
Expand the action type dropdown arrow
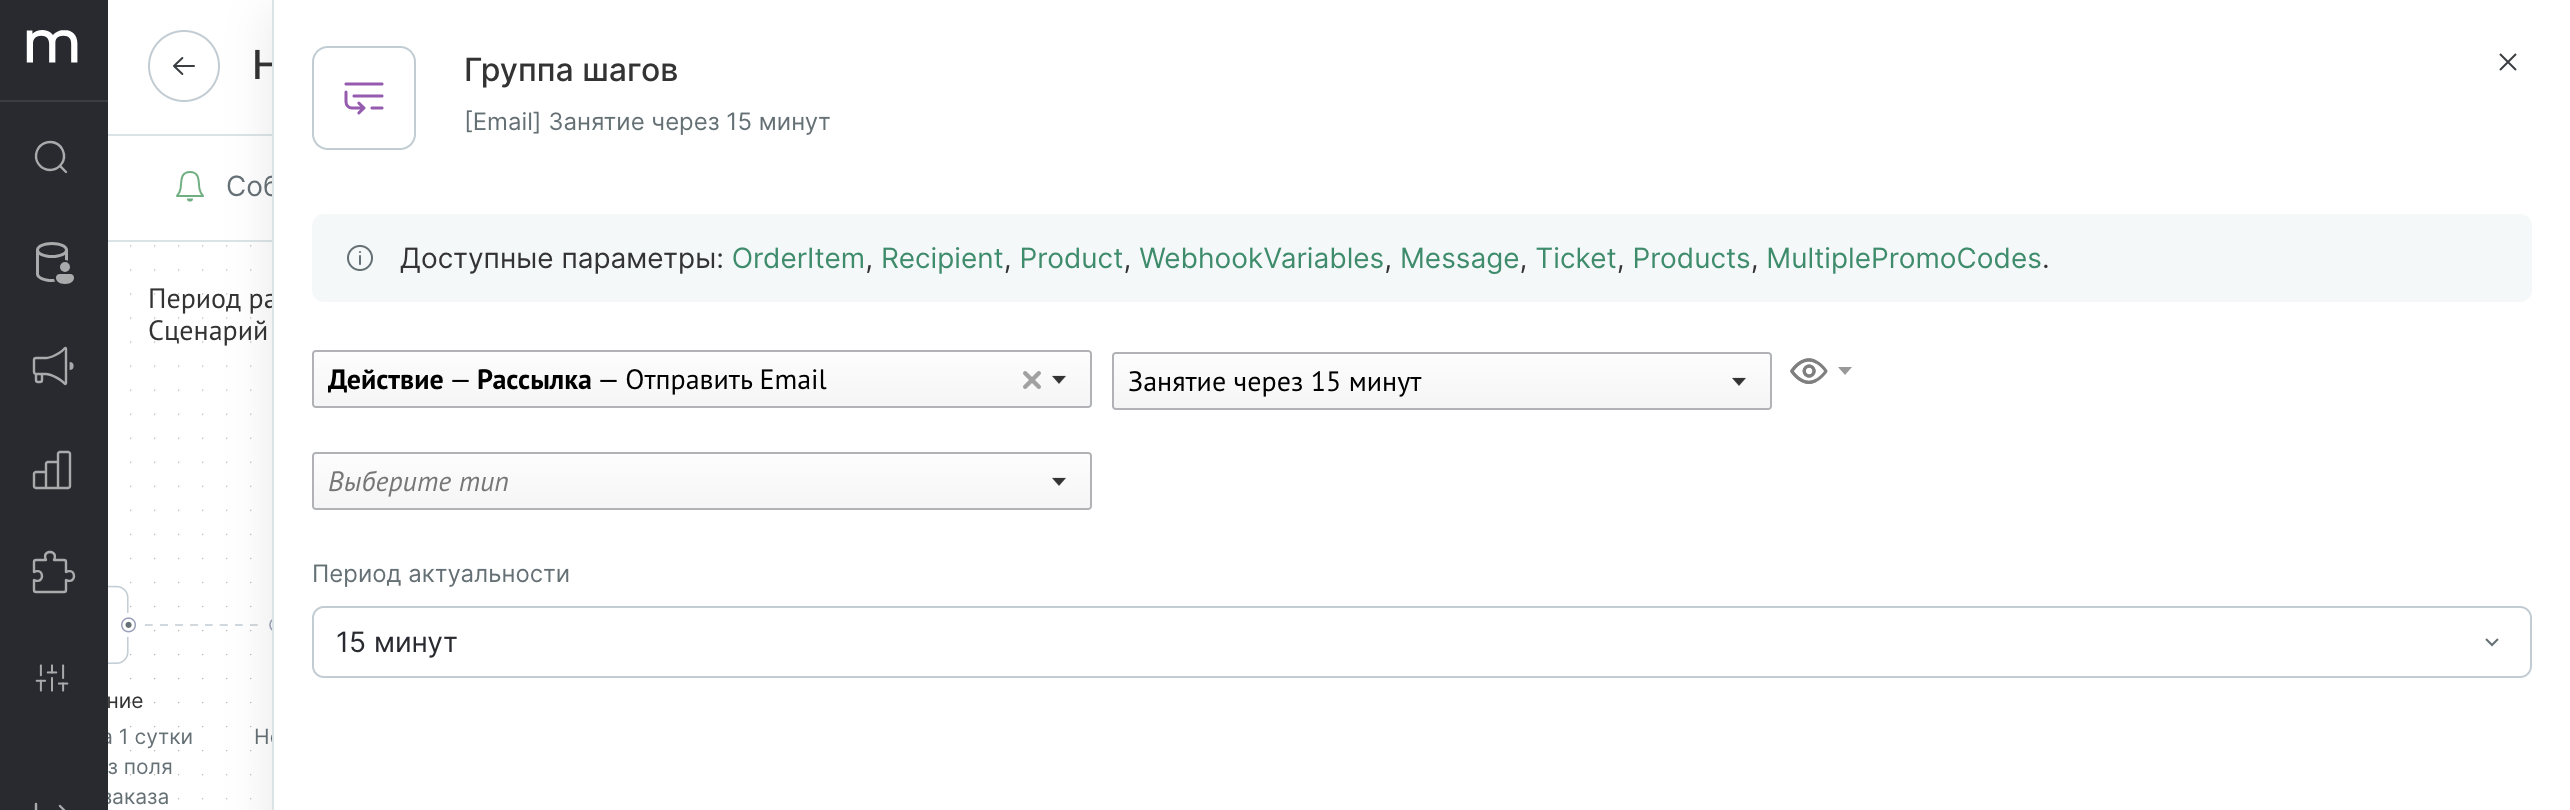[1060, 380]
